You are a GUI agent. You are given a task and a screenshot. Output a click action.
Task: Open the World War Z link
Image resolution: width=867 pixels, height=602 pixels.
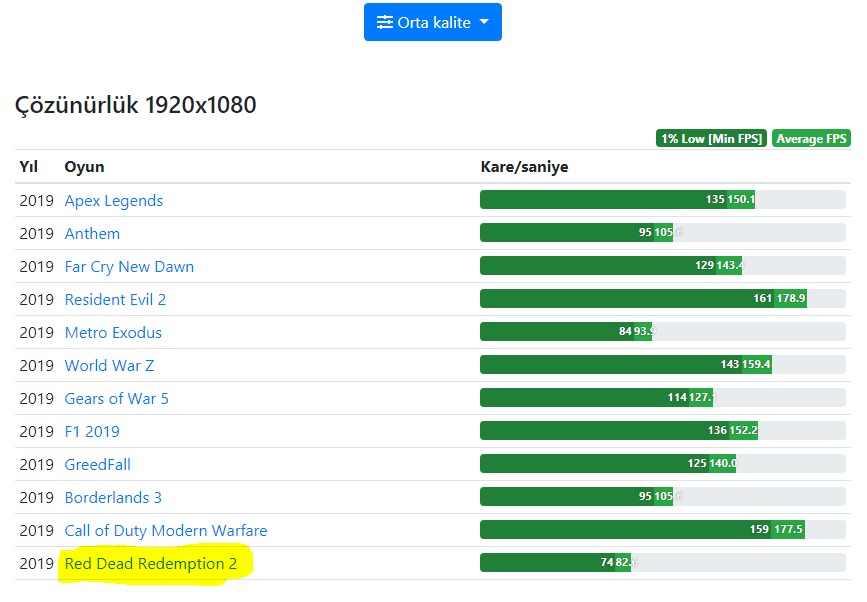click(x=109, y=365)
